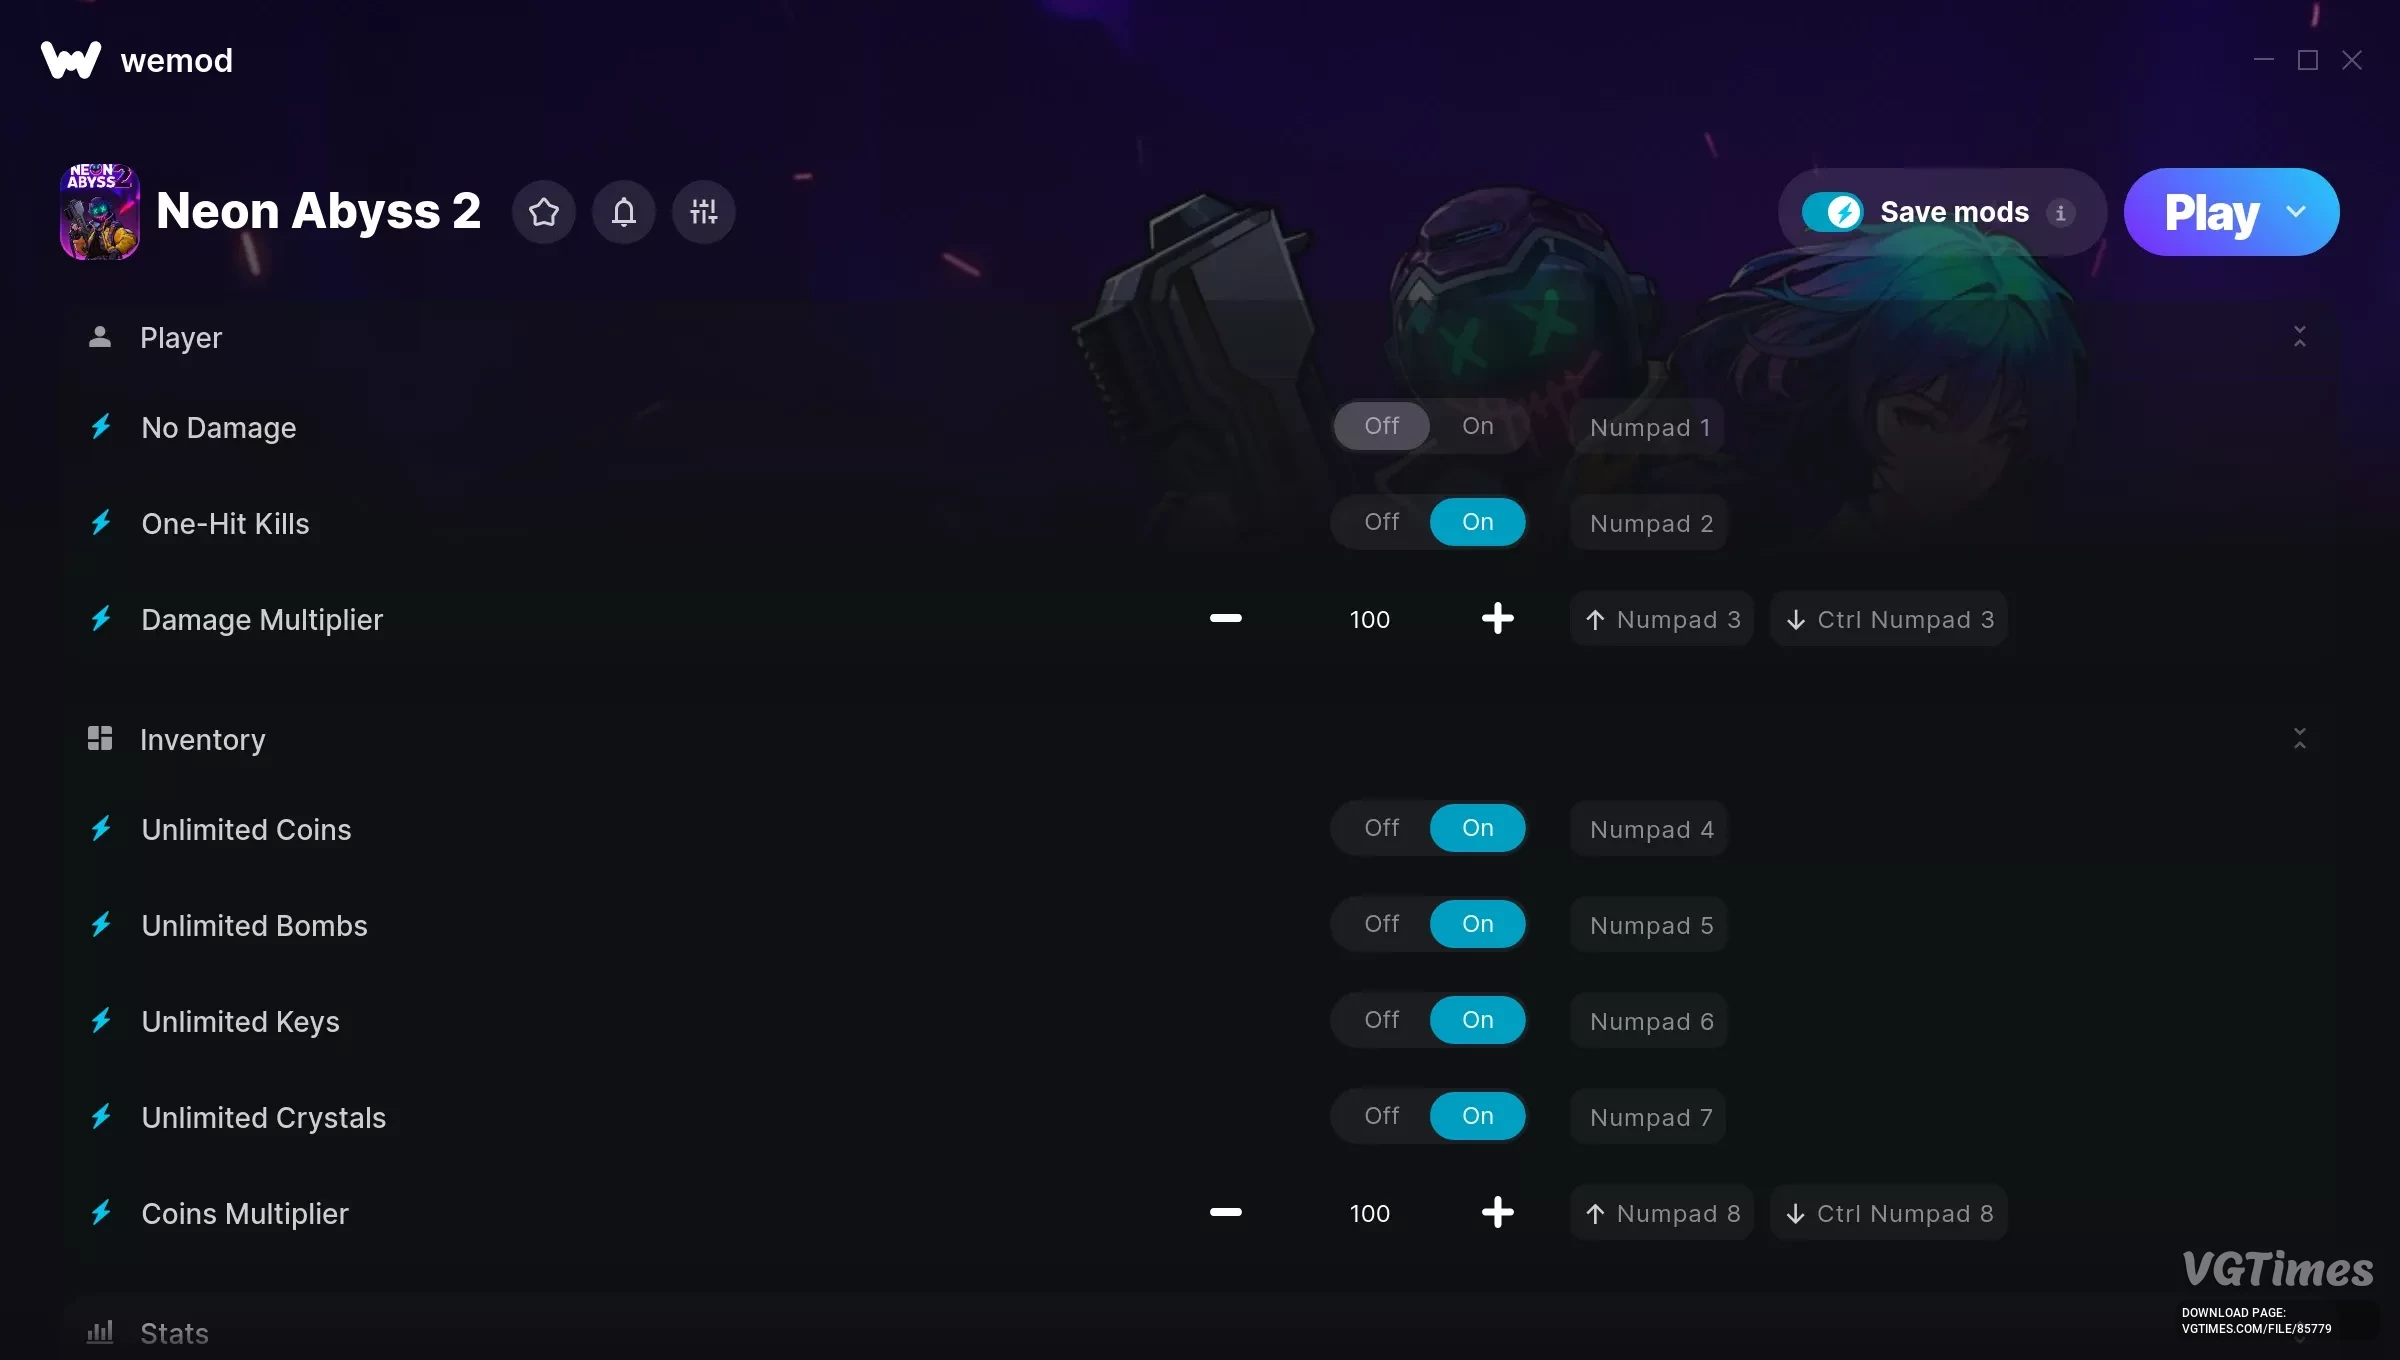Increase Damage Multiplier with plus icon

pyautogui.click(x=1497, y=619)
